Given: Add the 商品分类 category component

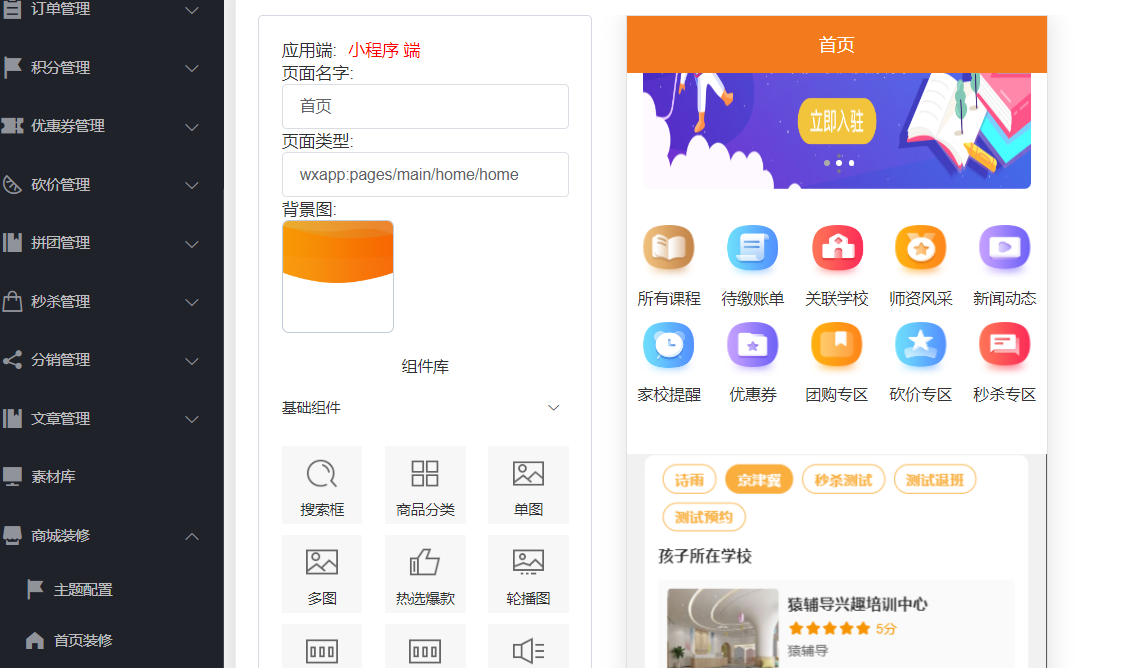Looking at the screenshot, I should [425, 484].
